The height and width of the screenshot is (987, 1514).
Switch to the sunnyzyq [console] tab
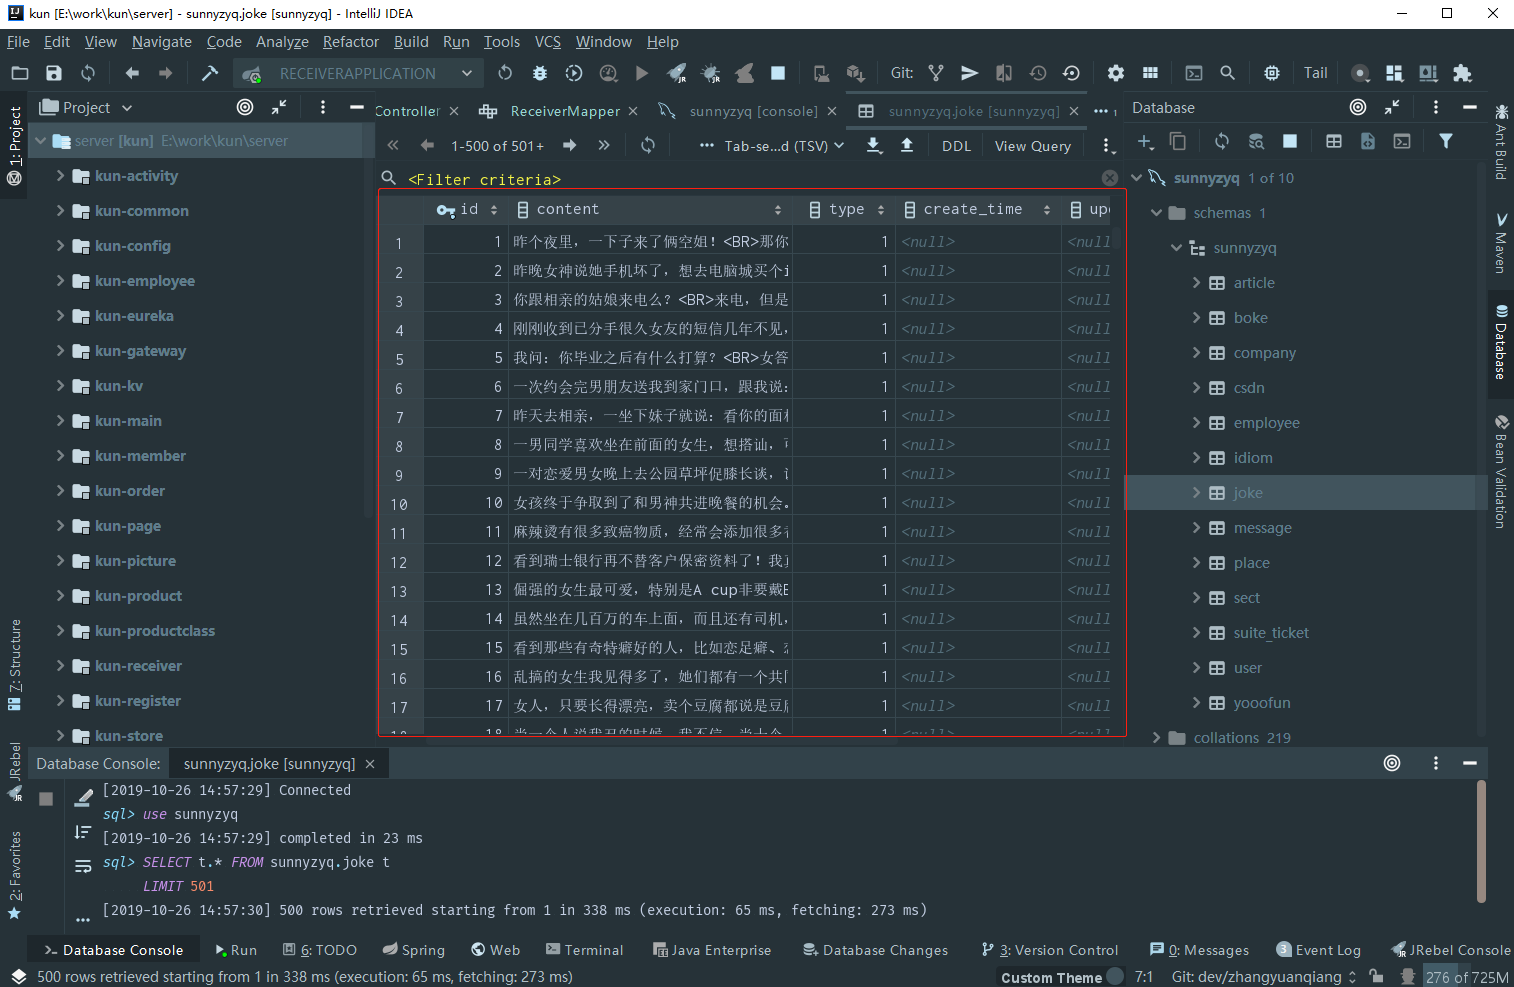(x=753, y=111)
